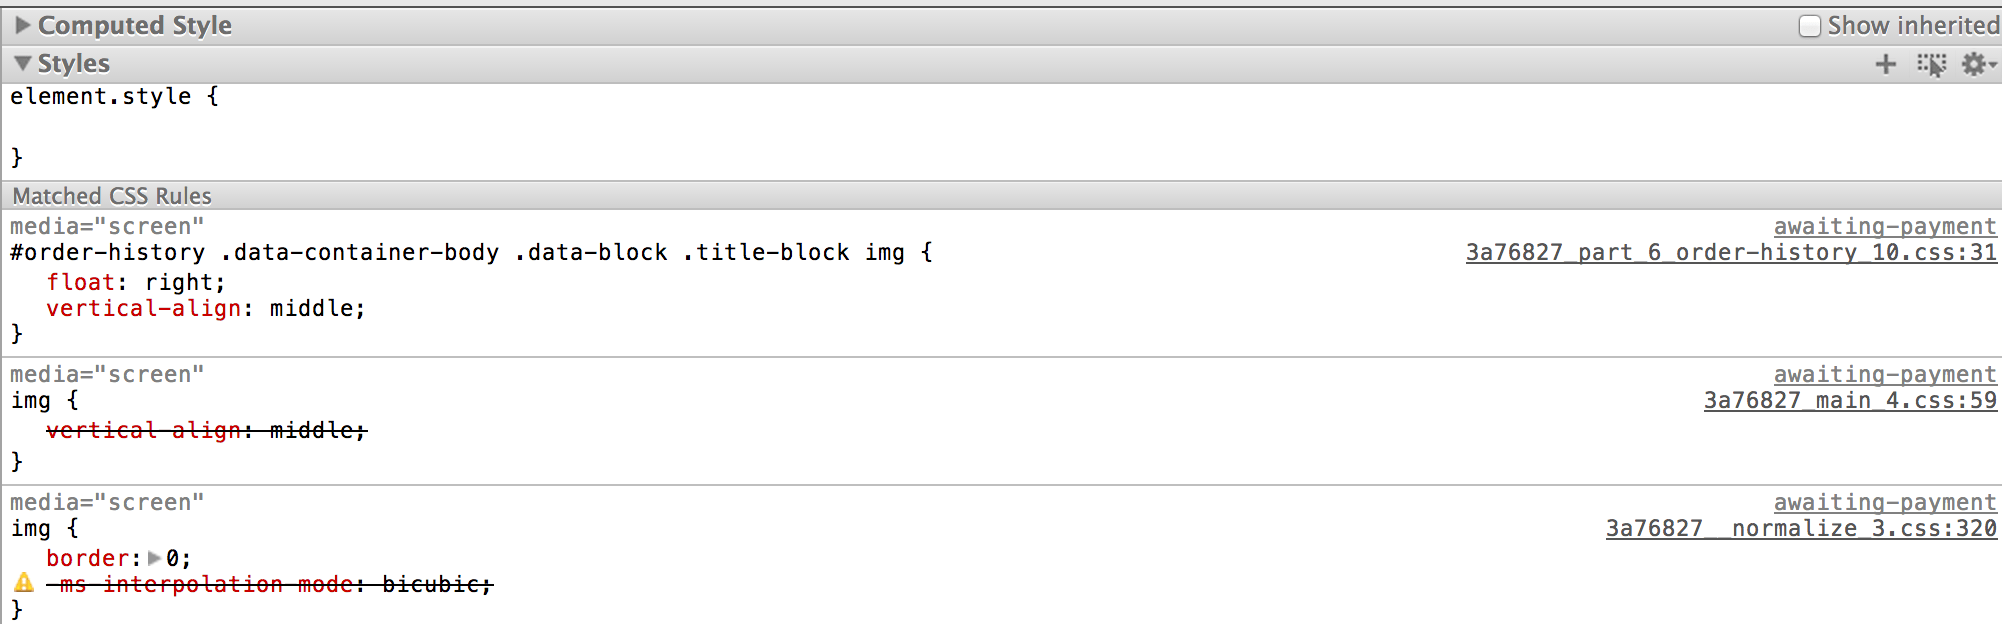Open 3a76827__normalize_3.css:320 source link
Image resolution: width=2002 pixels, height=624 pixels.
point(1800,528)
